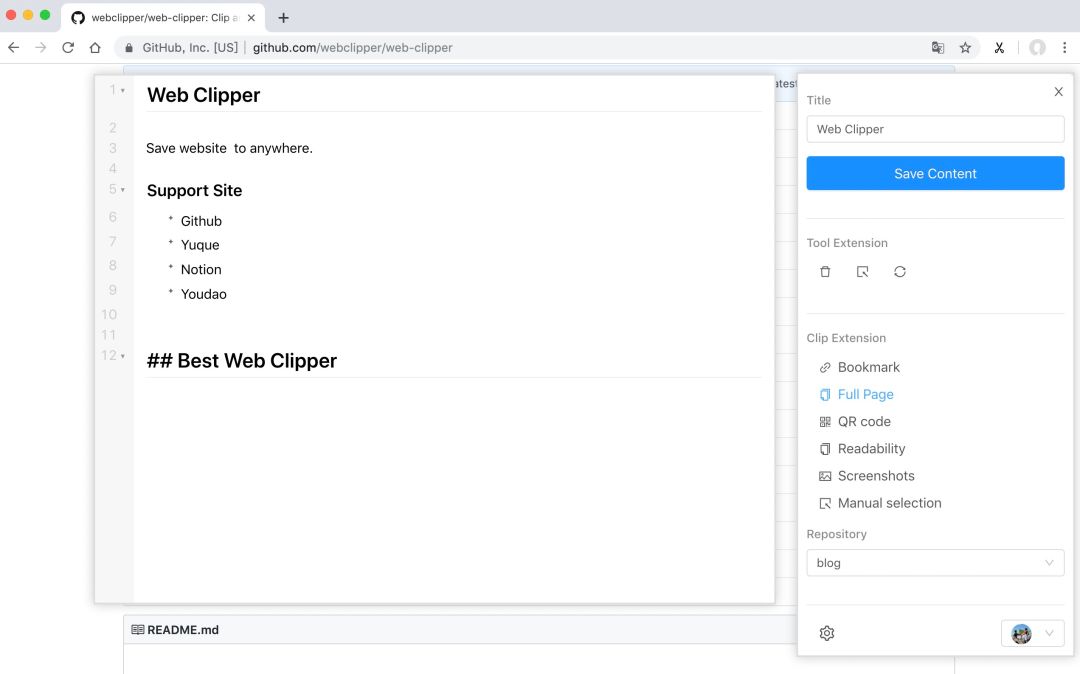1080x674 pixels.
Task: Go back in browser history
Action: coord(14,48)
